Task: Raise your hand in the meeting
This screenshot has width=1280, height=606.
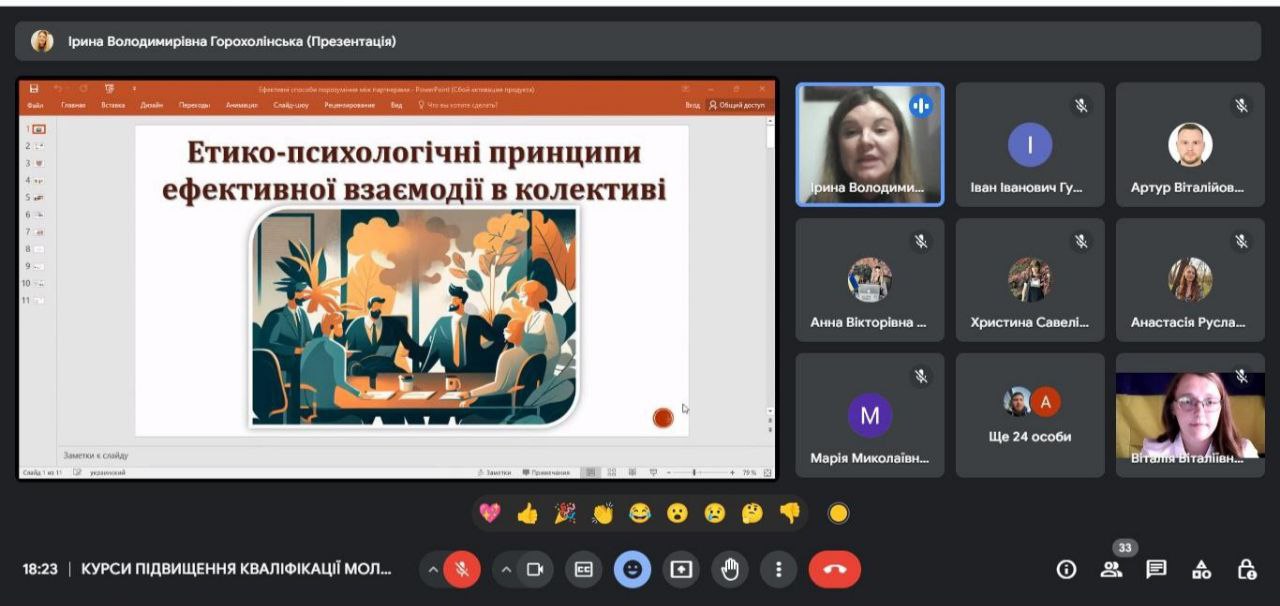Action: 730,568
